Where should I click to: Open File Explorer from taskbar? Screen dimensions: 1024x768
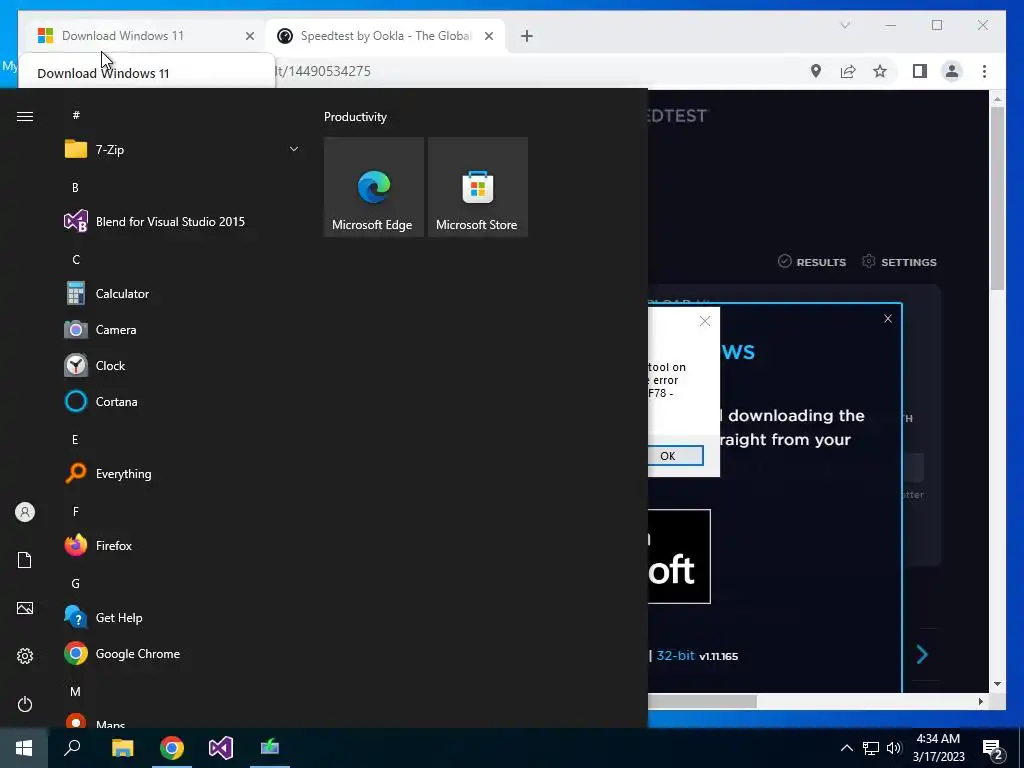[122, 748]
